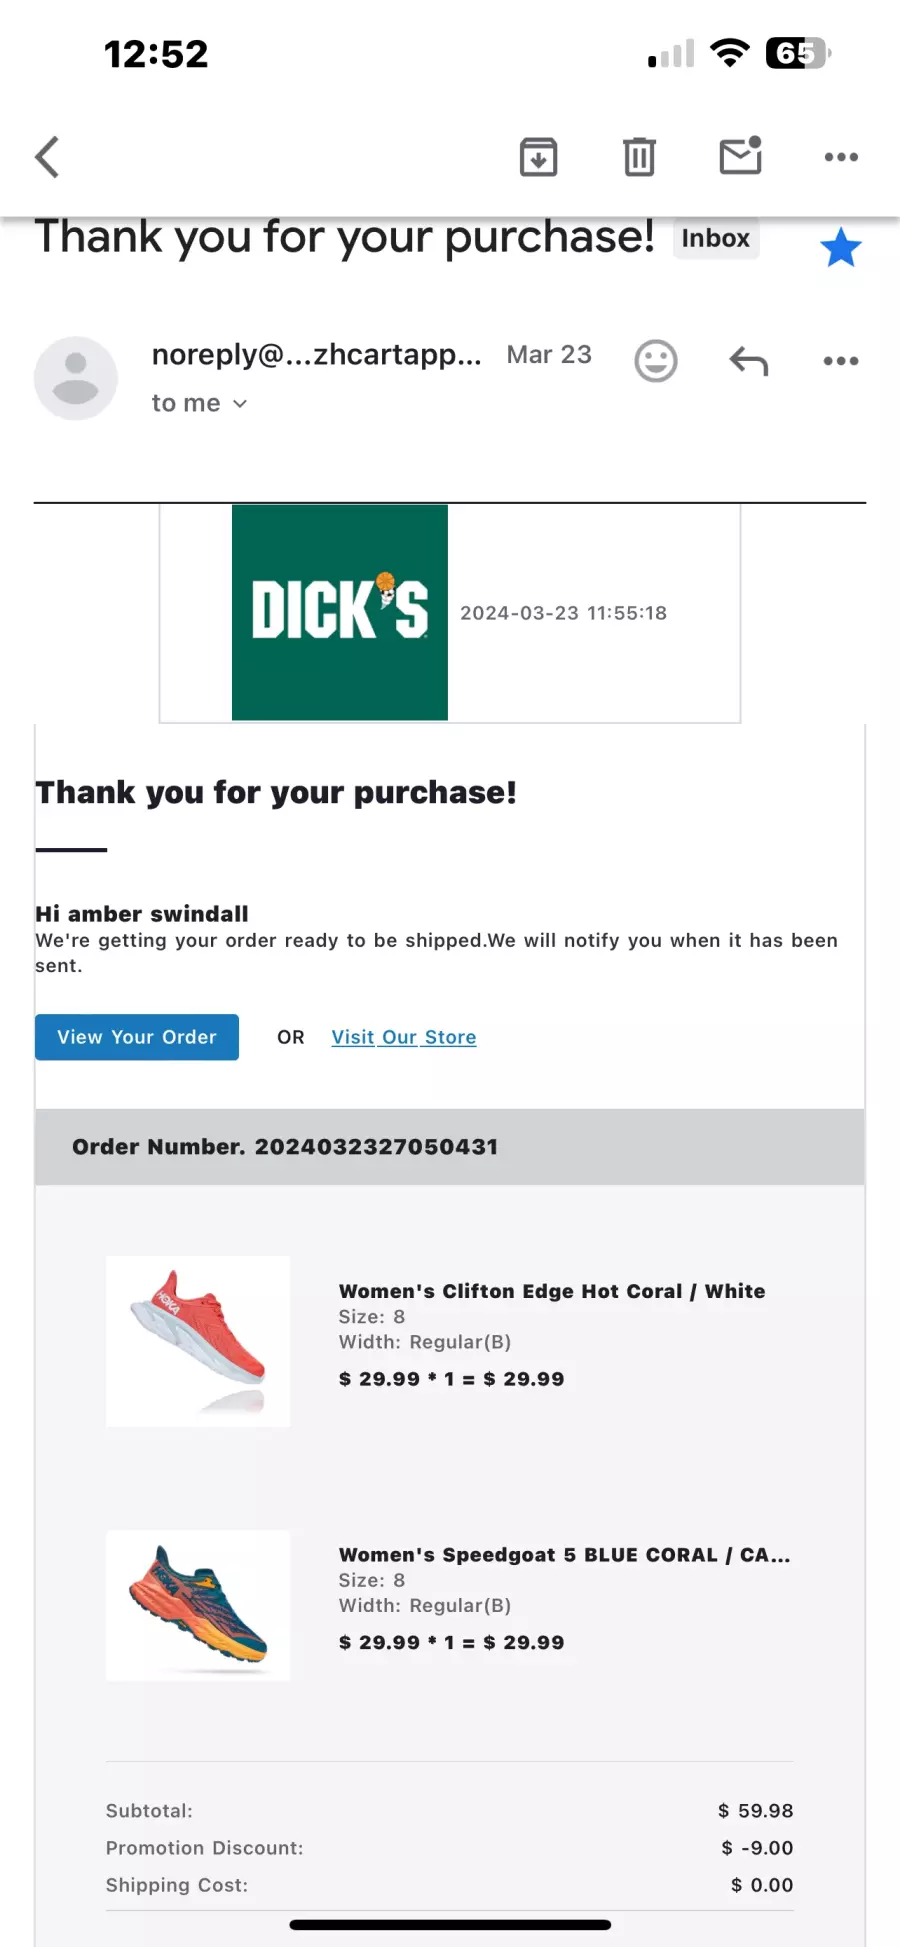Add an emoji reaction with smiley icon
900x1947 pixels.
pyautogui.click(x=656, y=361)
